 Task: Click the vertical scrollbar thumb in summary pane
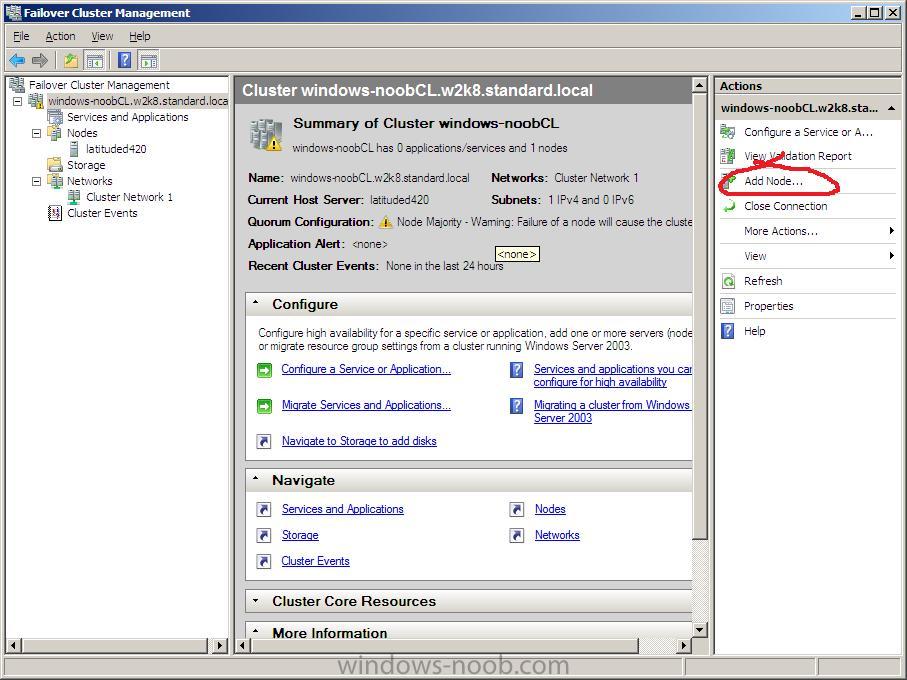click(x=700, y=315)
